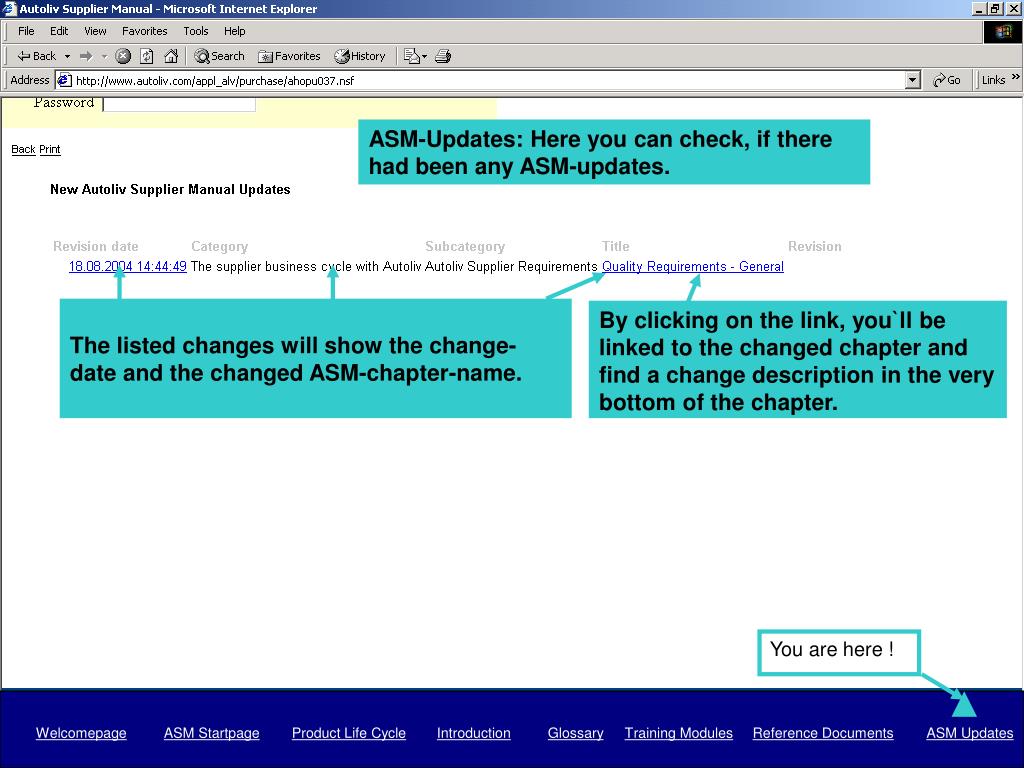The height and width of the screenshot is (768, 1024).
Task: Click the page icon in Address bar
Action: pyautogui.click(x=64, y=80)
